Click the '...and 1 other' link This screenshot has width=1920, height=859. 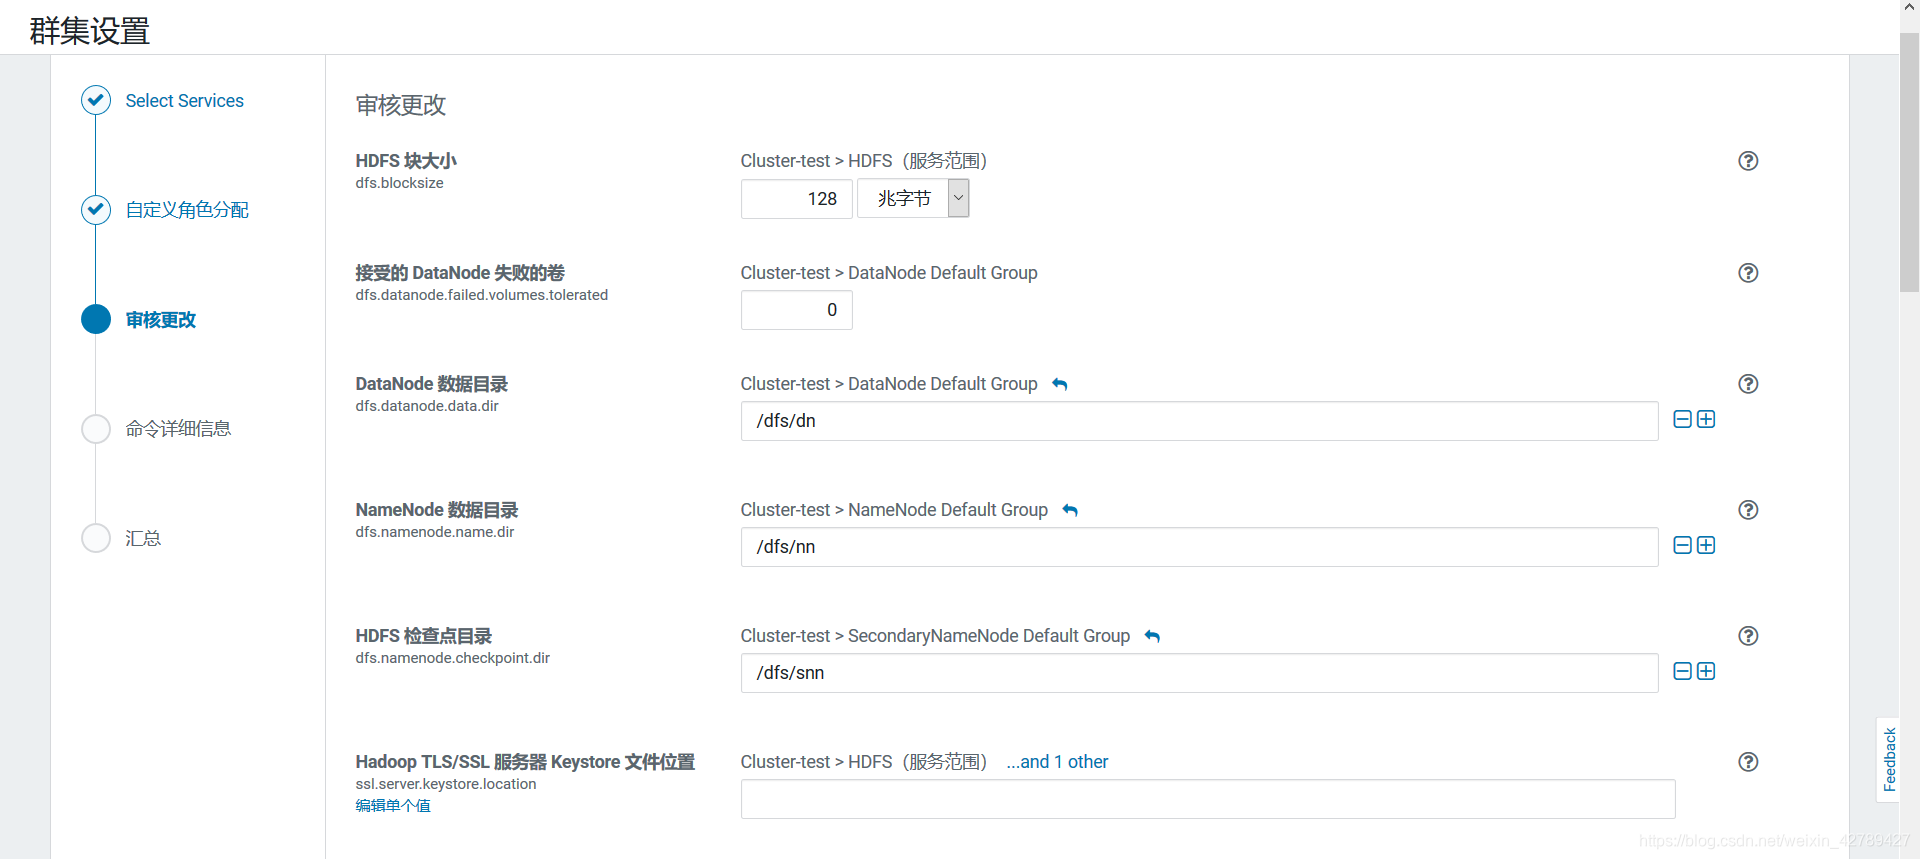pos(1057,762)
